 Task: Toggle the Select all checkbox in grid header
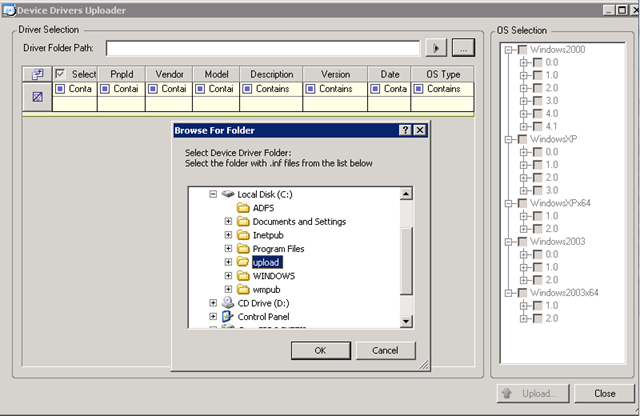pos(61,74)
